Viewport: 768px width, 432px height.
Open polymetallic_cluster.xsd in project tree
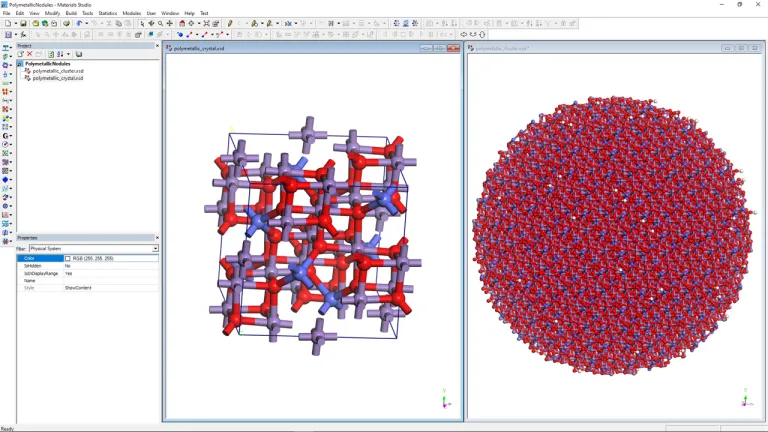pyautogui.click(x=59, y=71)
